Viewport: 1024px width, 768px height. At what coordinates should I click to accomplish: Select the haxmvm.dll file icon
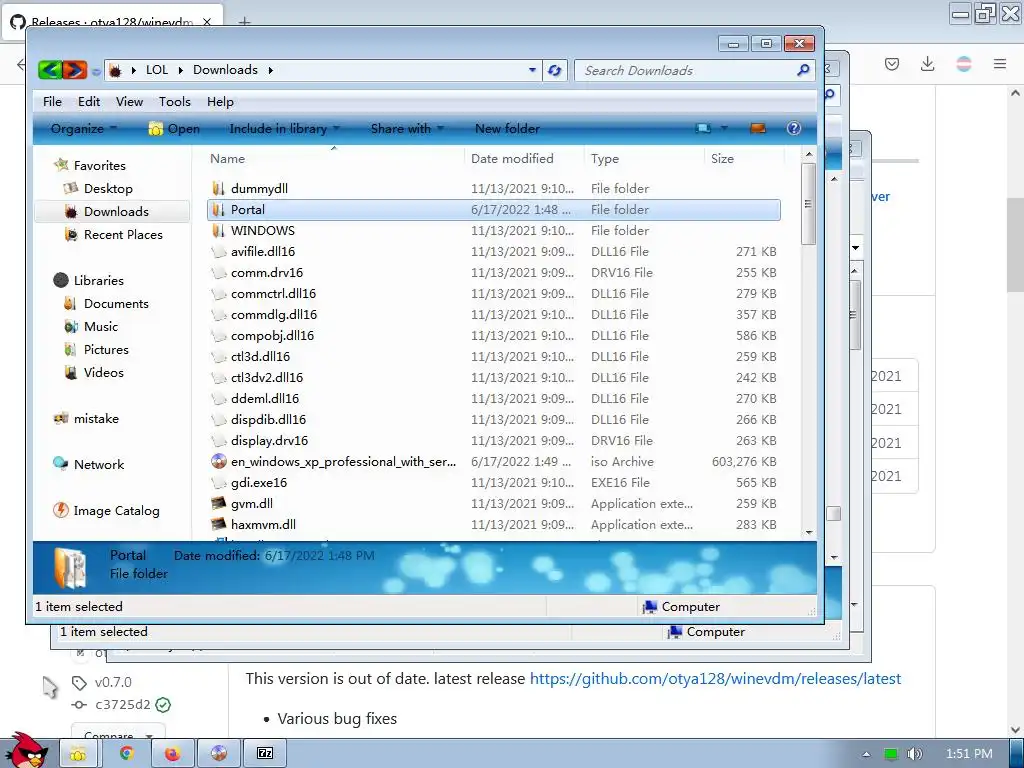point(219,524)
